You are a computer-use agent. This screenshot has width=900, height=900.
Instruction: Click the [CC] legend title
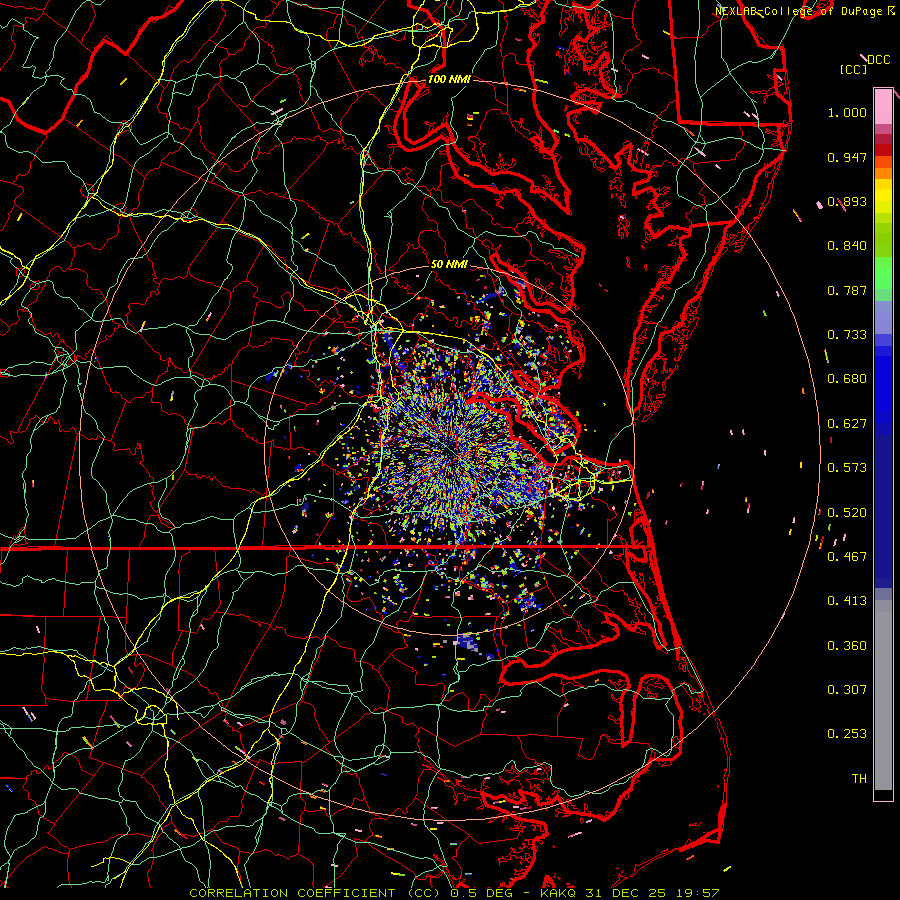click(x=853, y=69)
